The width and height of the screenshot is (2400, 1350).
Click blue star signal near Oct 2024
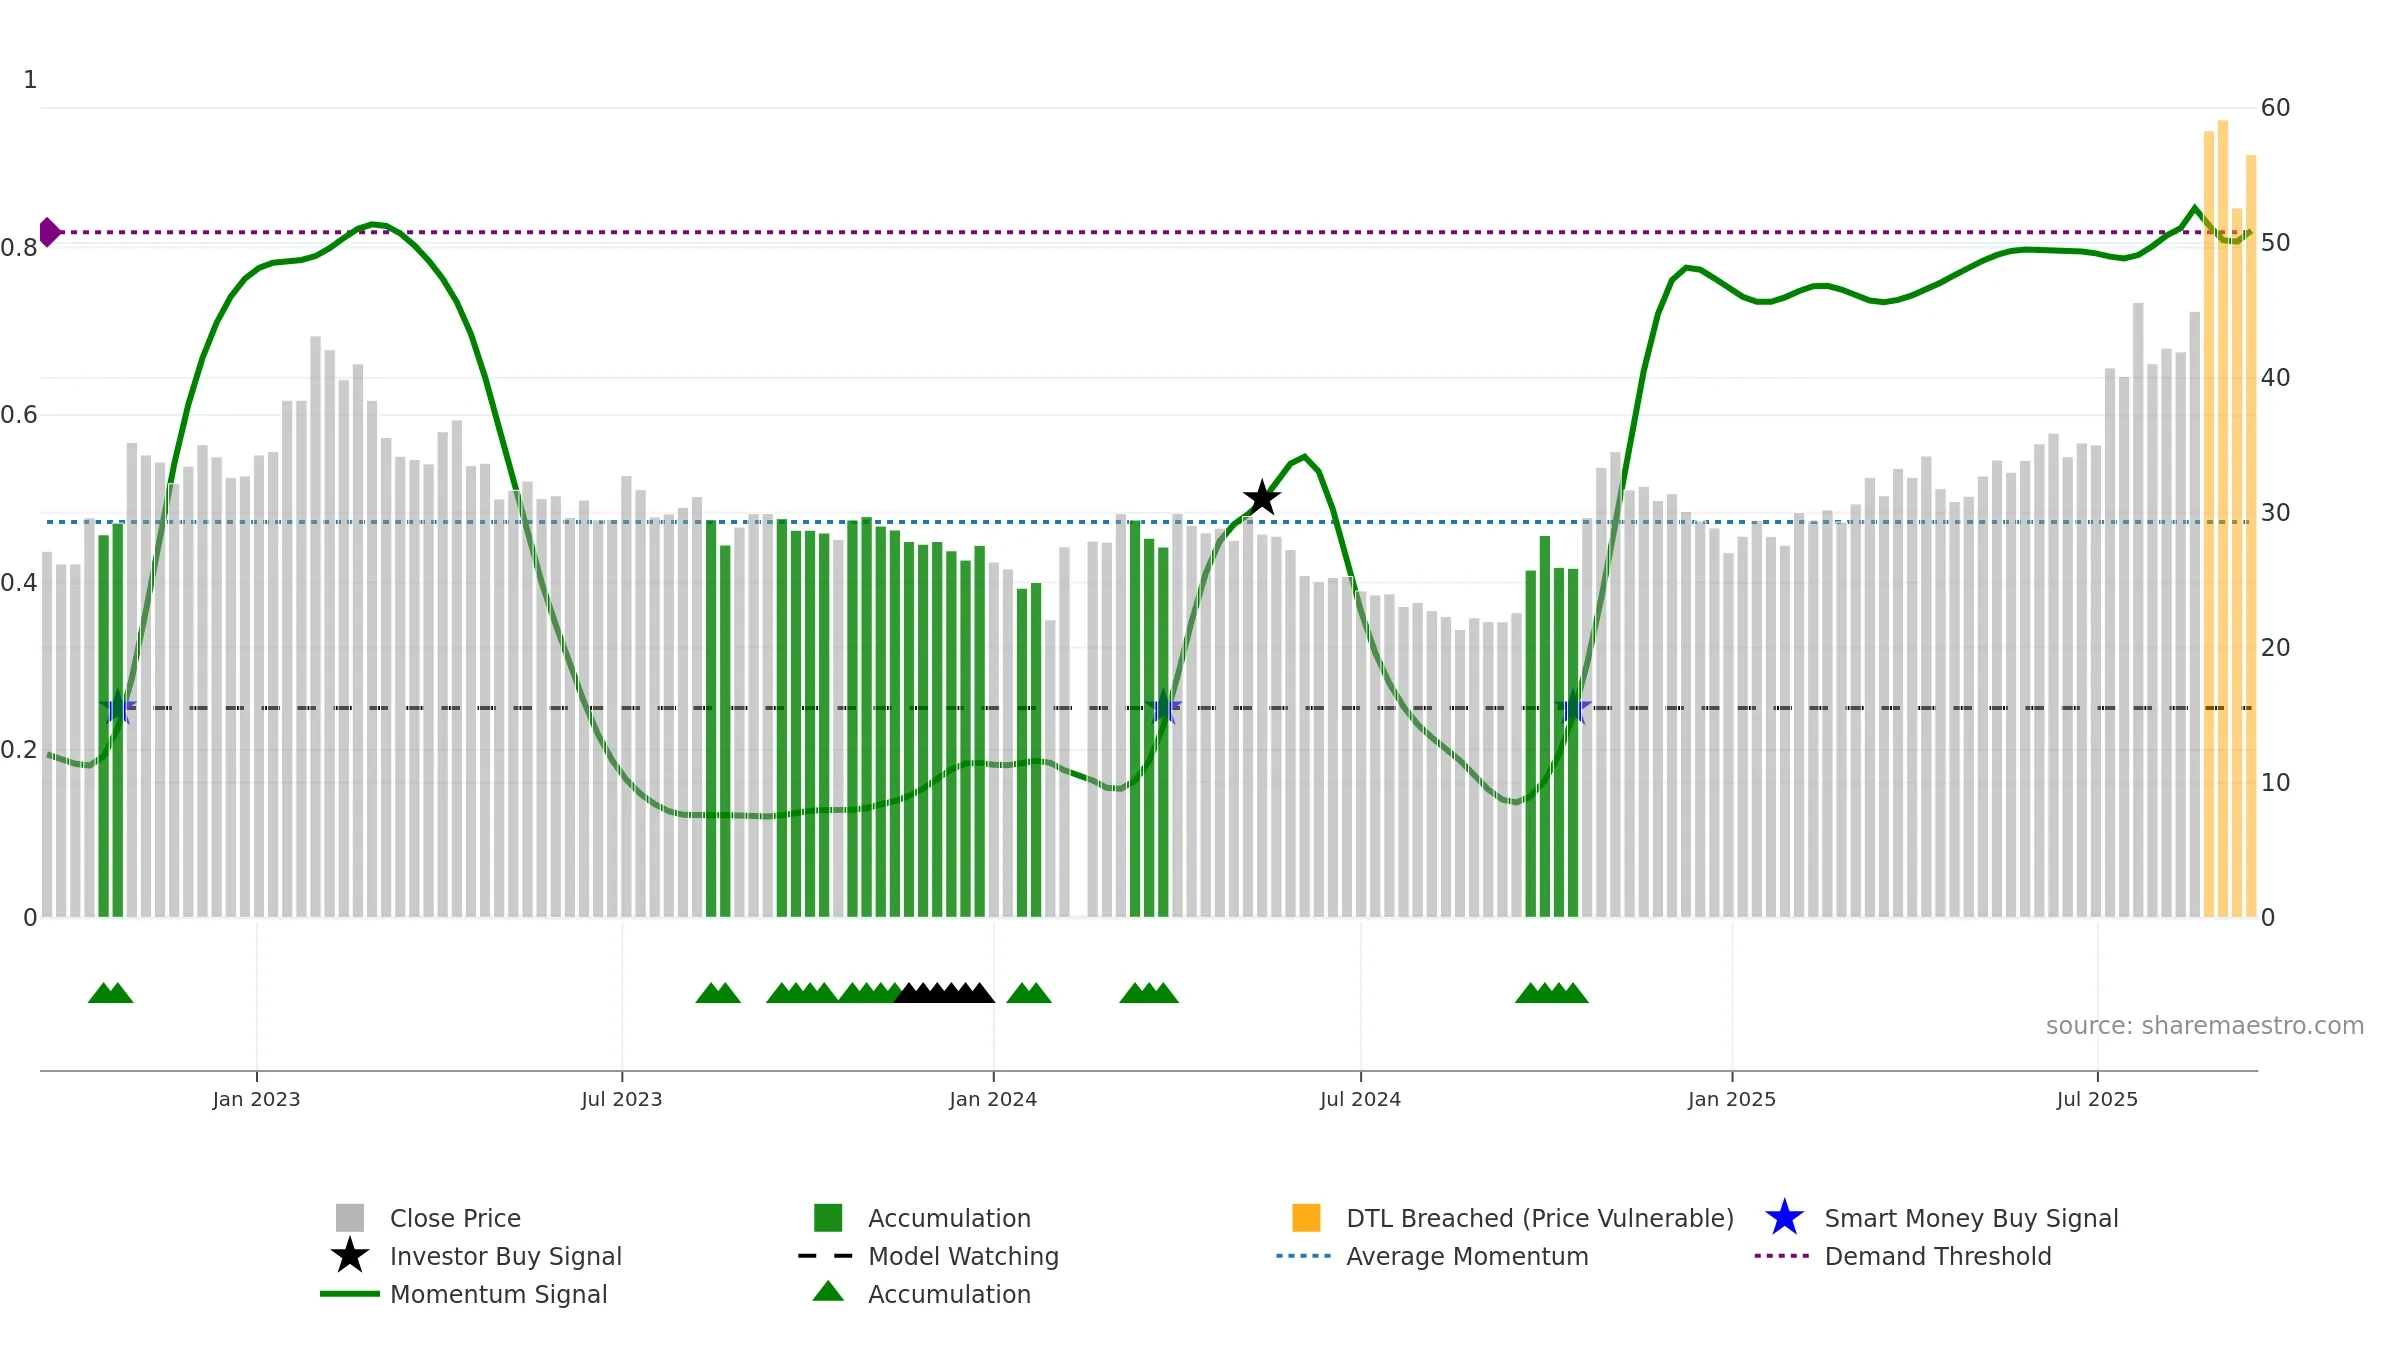(1573, 708)
